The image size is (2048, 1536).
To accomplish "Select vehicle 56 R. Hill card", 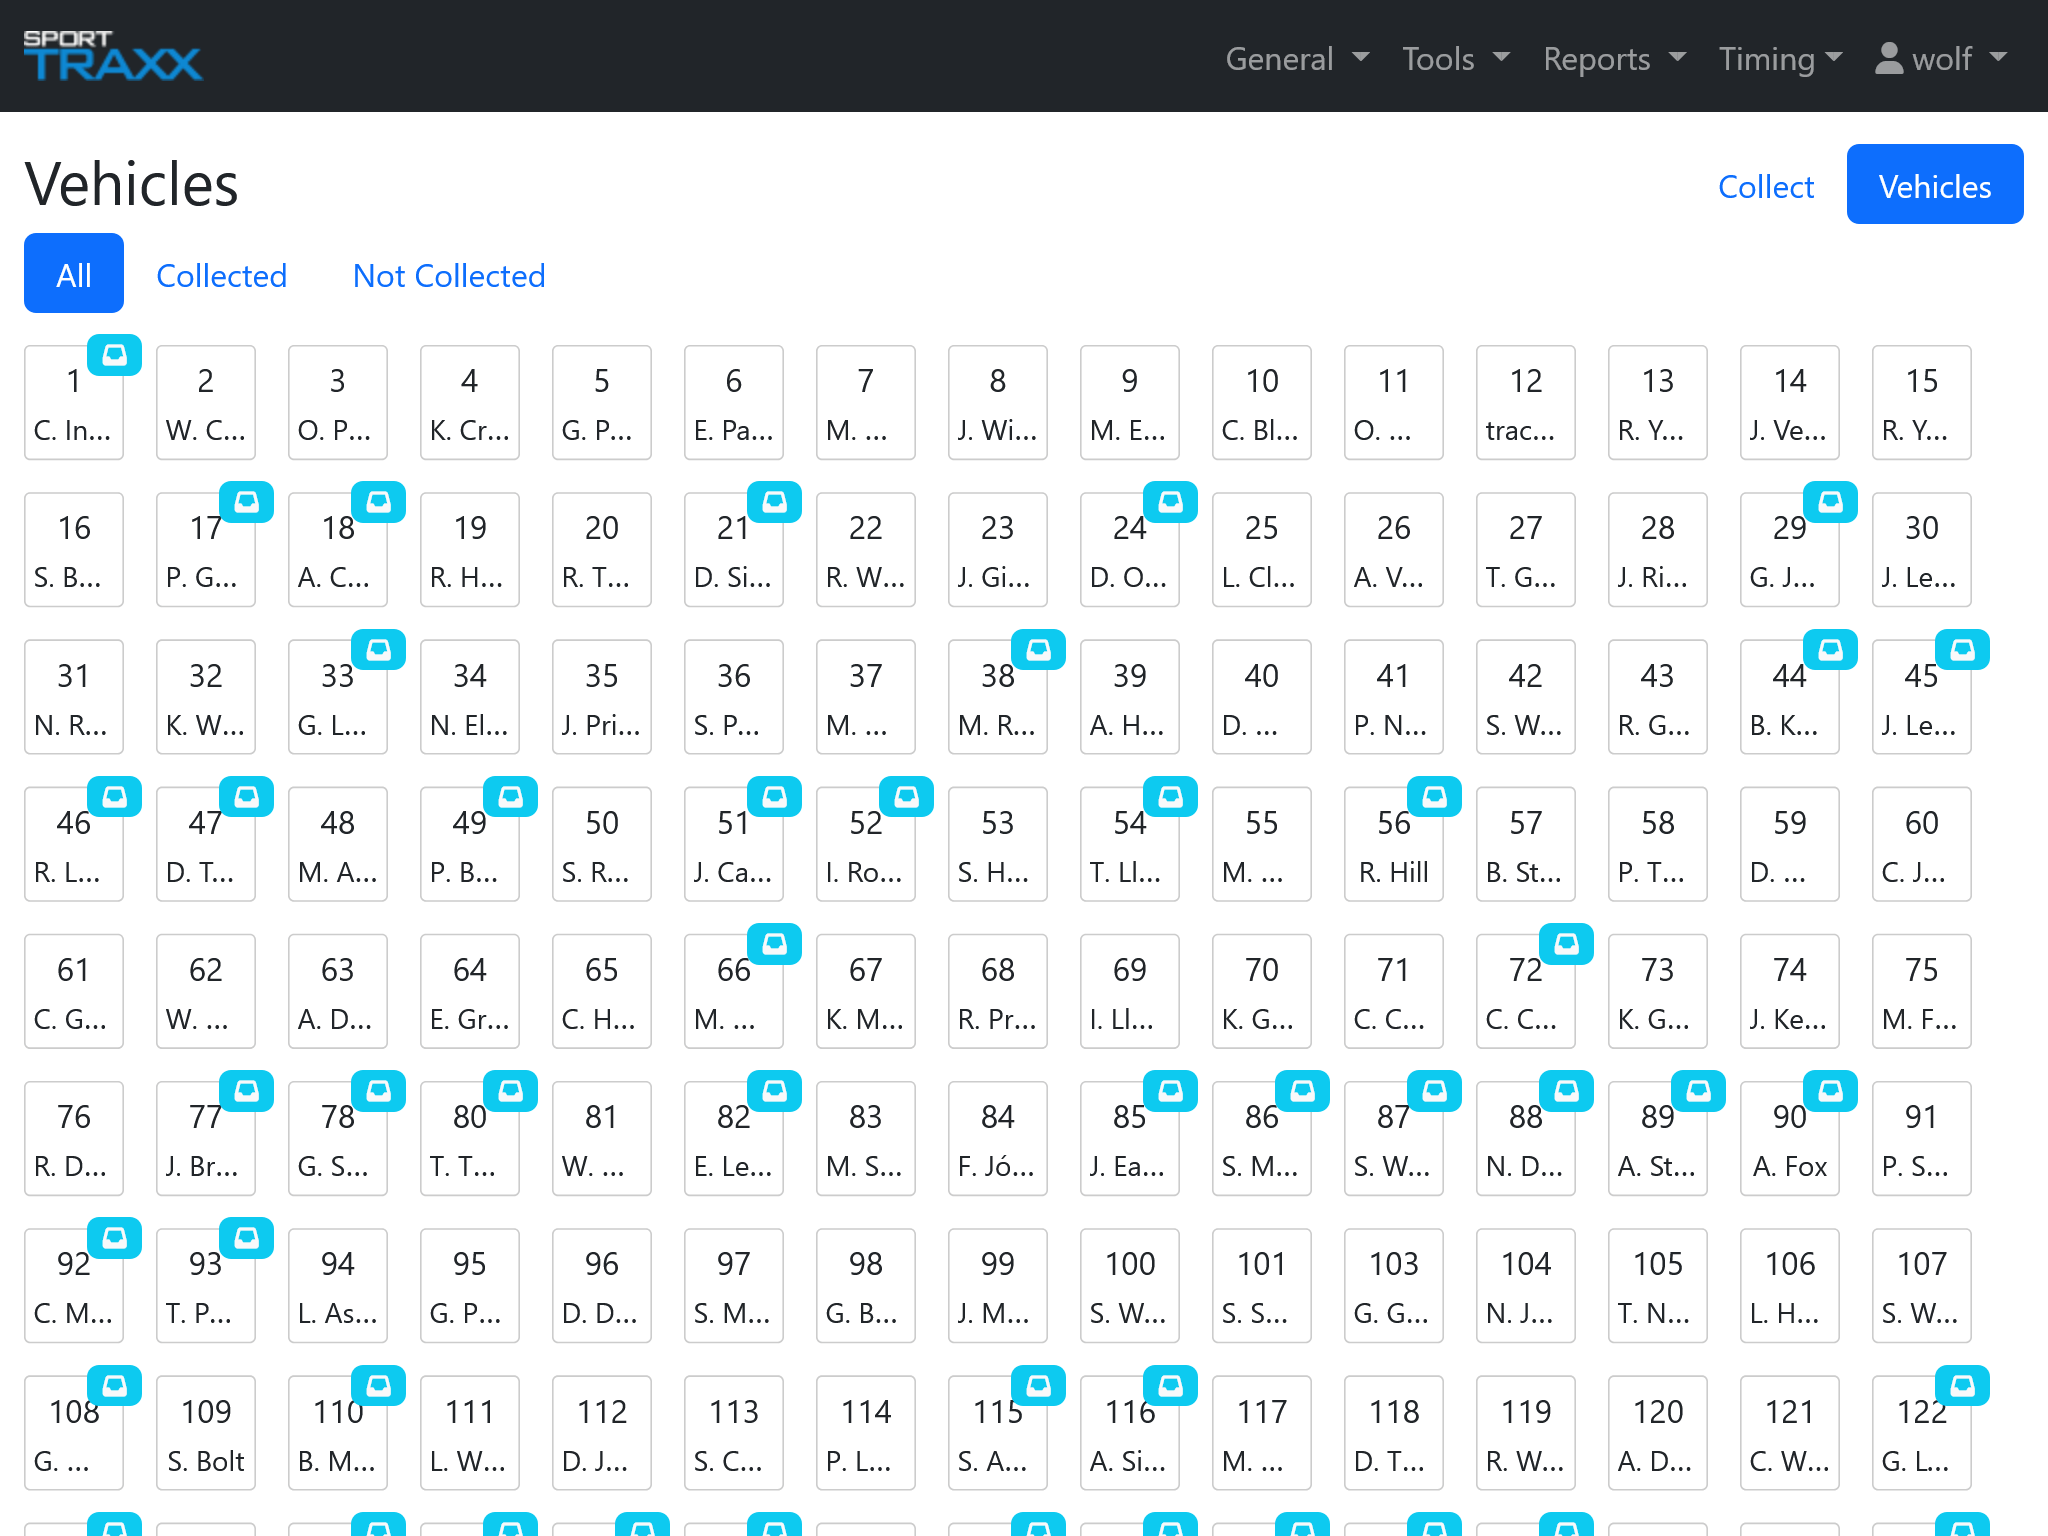I will pos(1394,846).
